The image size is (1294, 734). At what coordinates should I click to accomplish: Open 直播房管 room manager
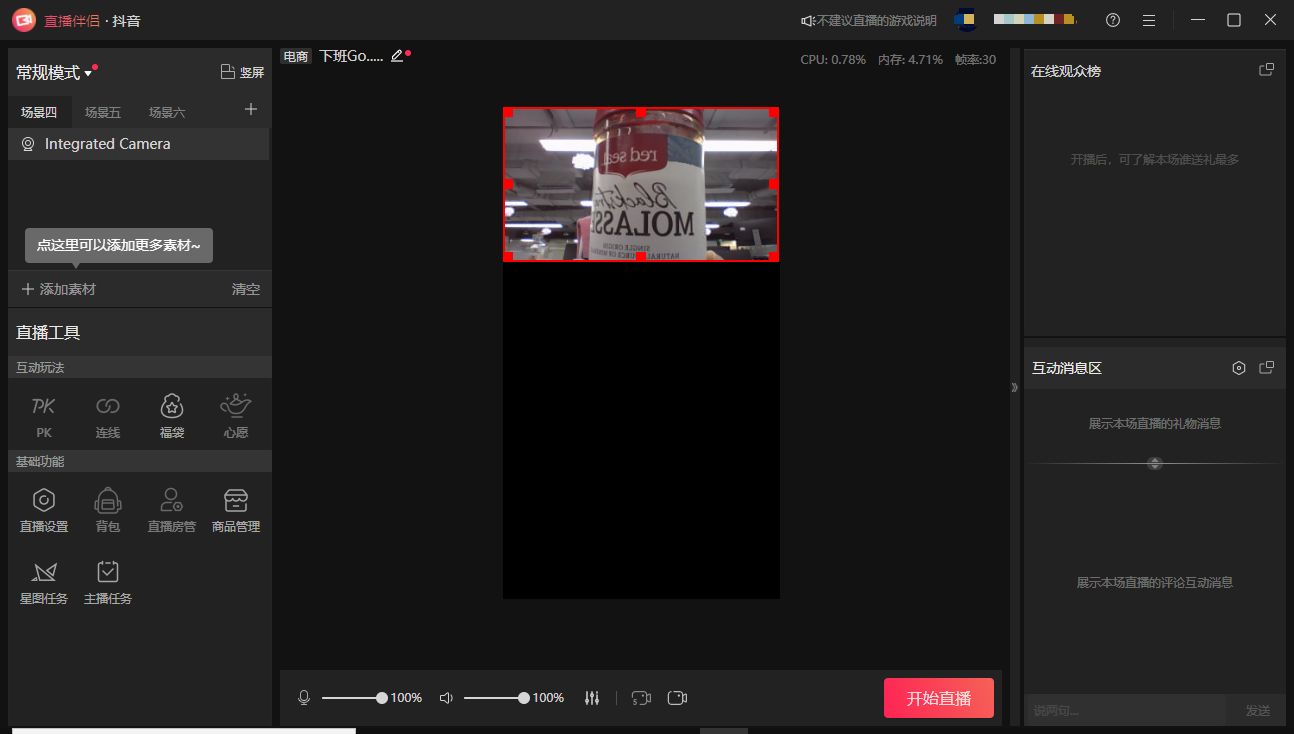[172, 510]
